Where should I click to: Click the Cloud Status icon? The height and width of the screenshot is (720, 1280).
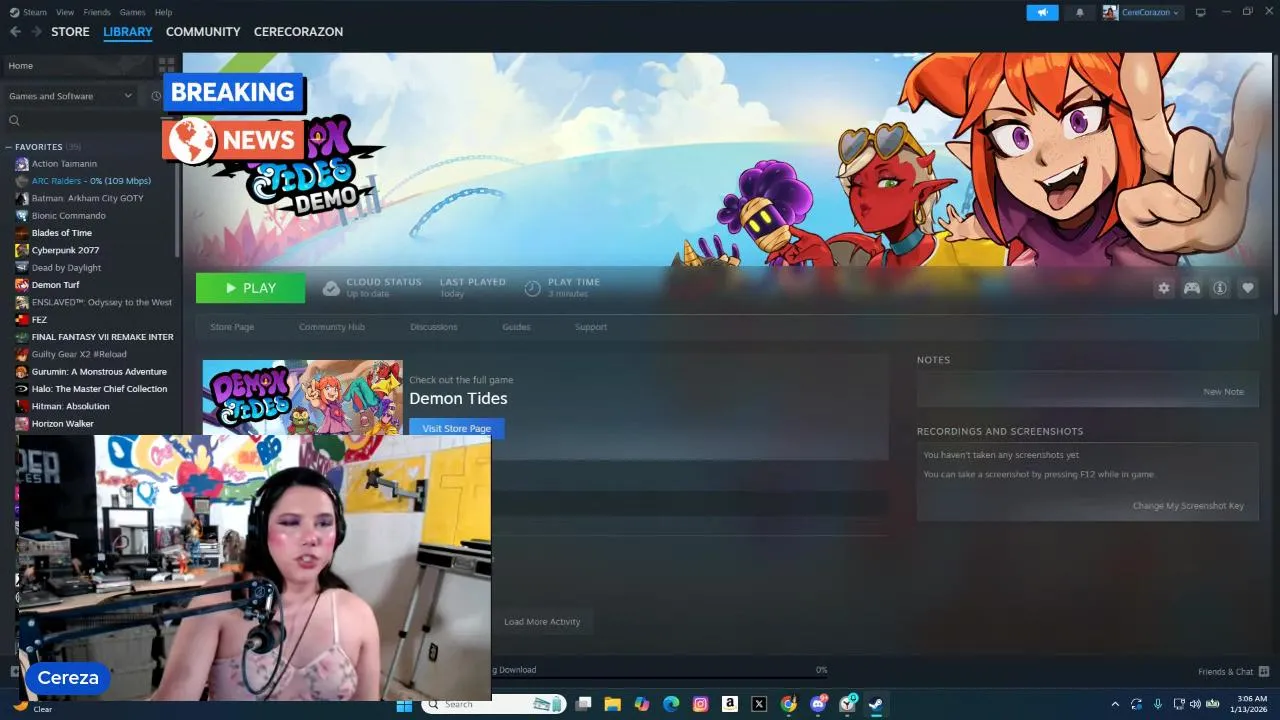(x=331, y=288)
